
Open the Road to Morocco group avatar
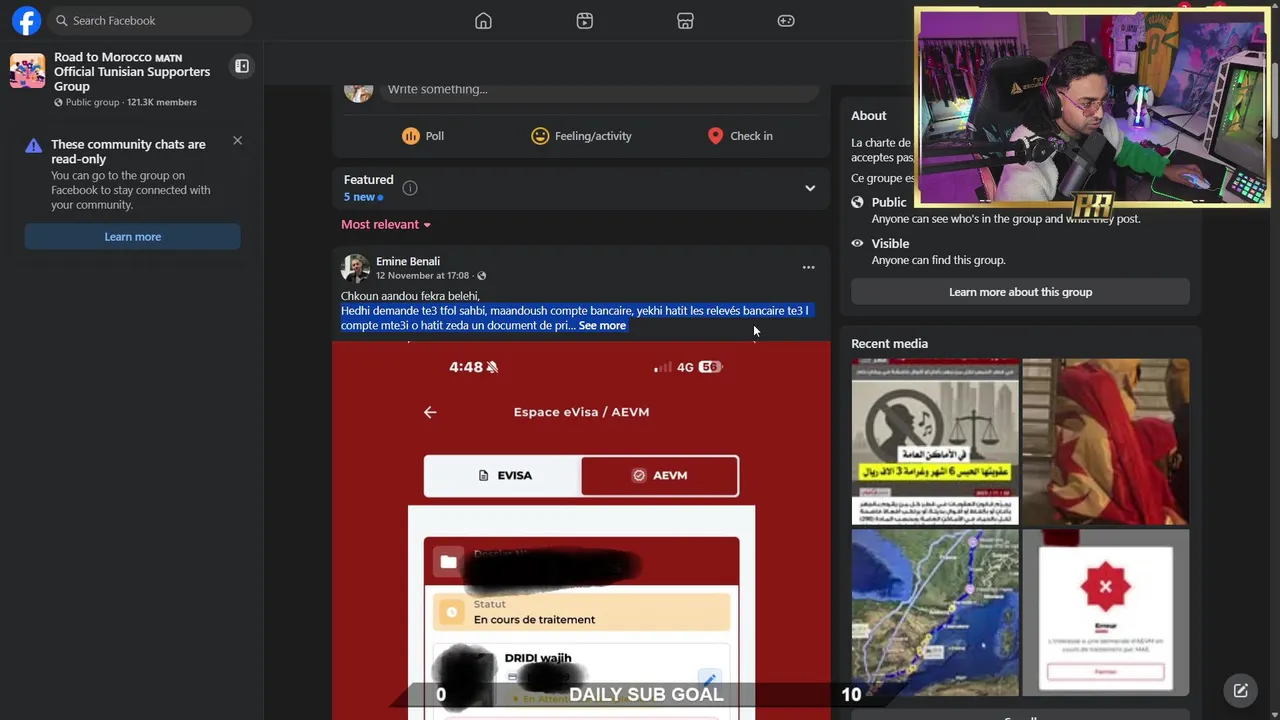click(x=27, y=71)
